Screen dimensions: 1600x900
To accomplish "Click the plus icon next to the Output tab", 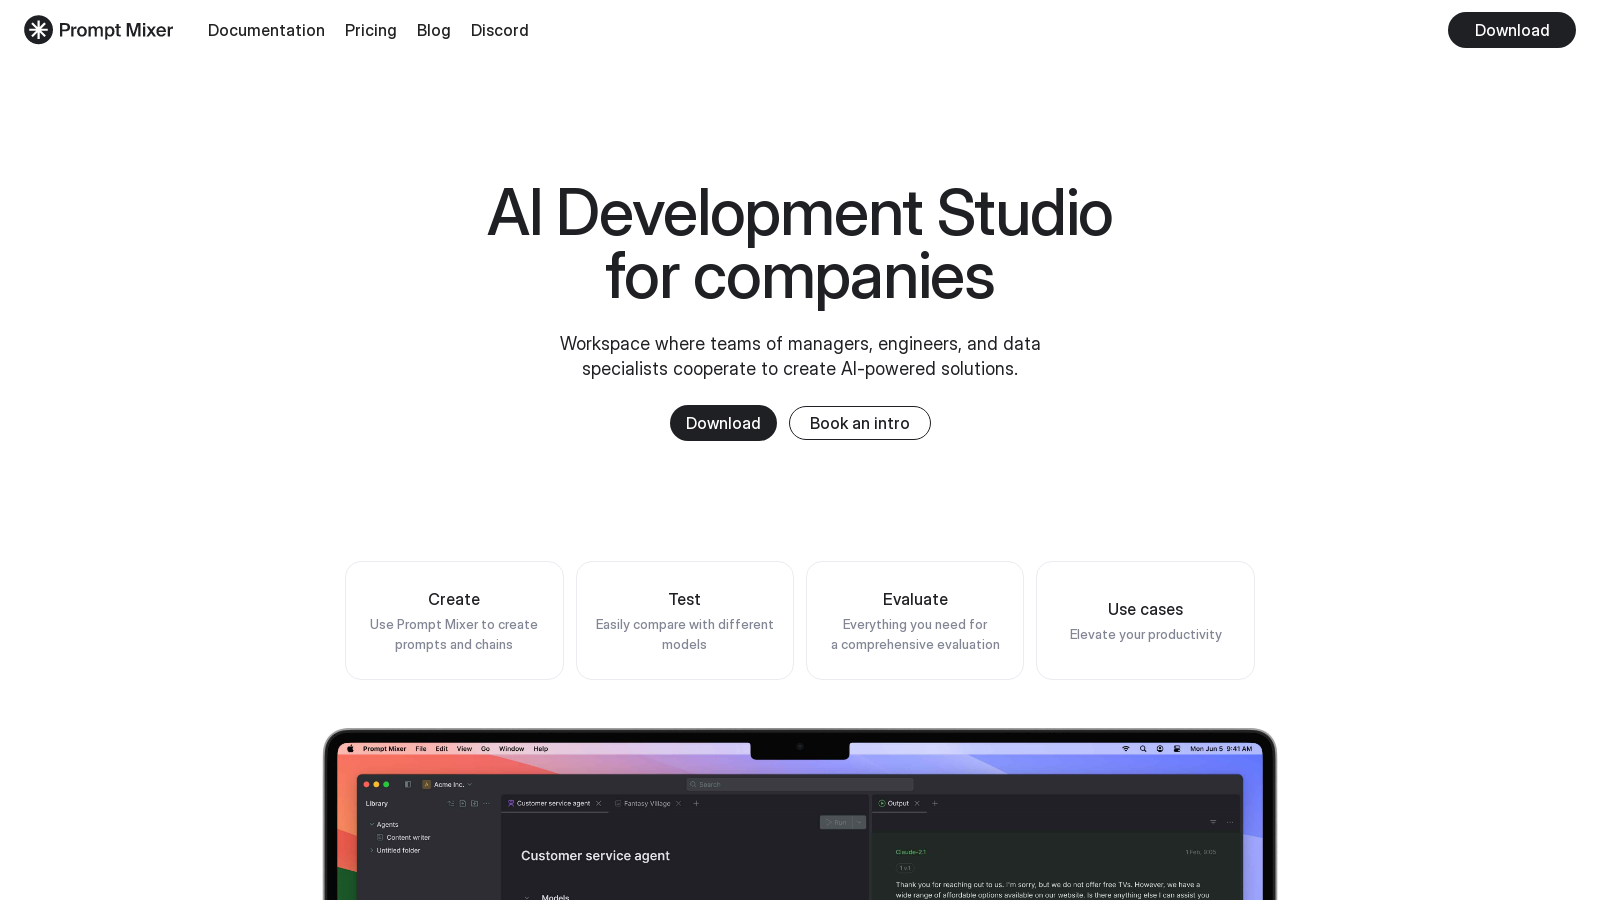I will click(x=935, y=803).
